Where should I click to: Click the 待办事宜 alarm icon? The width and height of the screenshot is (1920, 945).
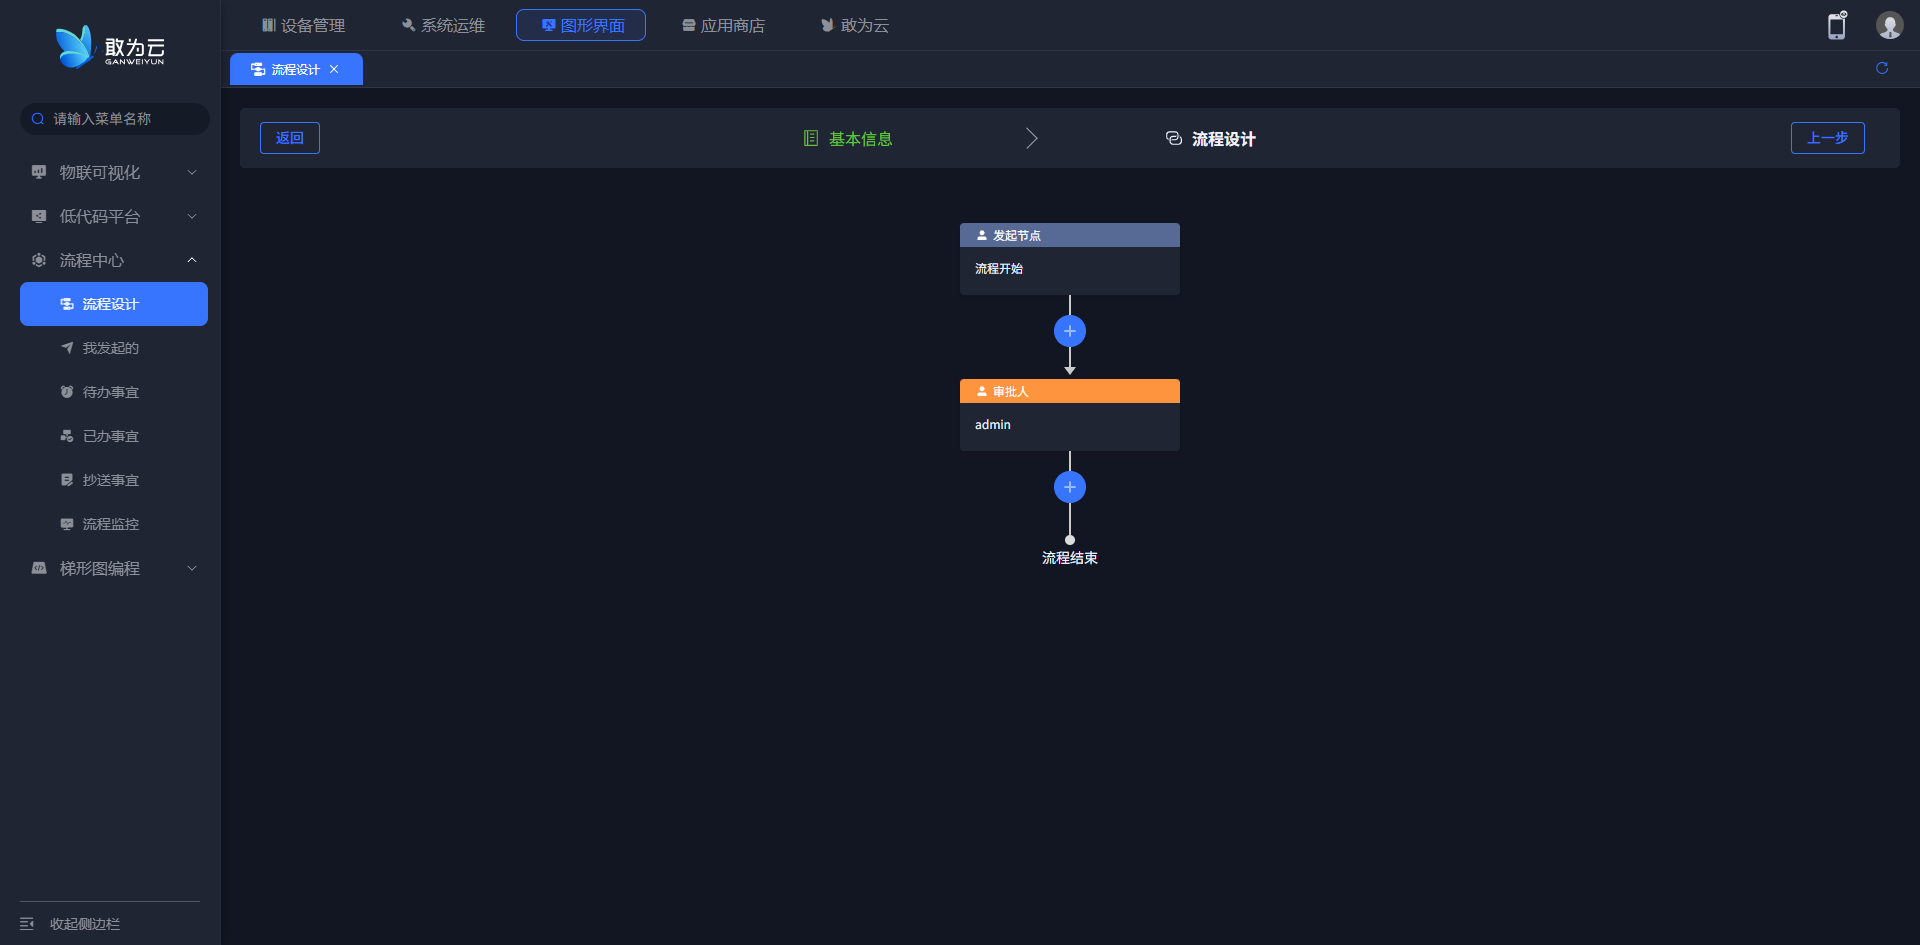(x=67, y=392)
